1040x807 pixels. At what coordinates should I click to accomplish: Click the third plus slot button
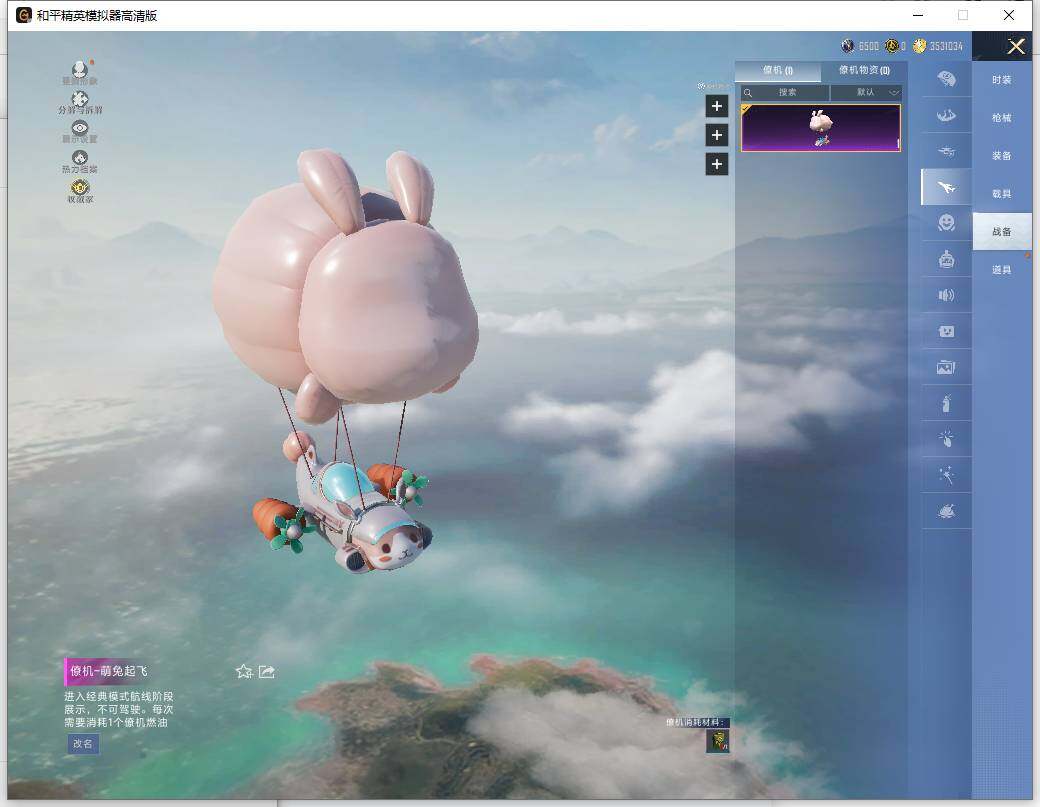point(716,164)
